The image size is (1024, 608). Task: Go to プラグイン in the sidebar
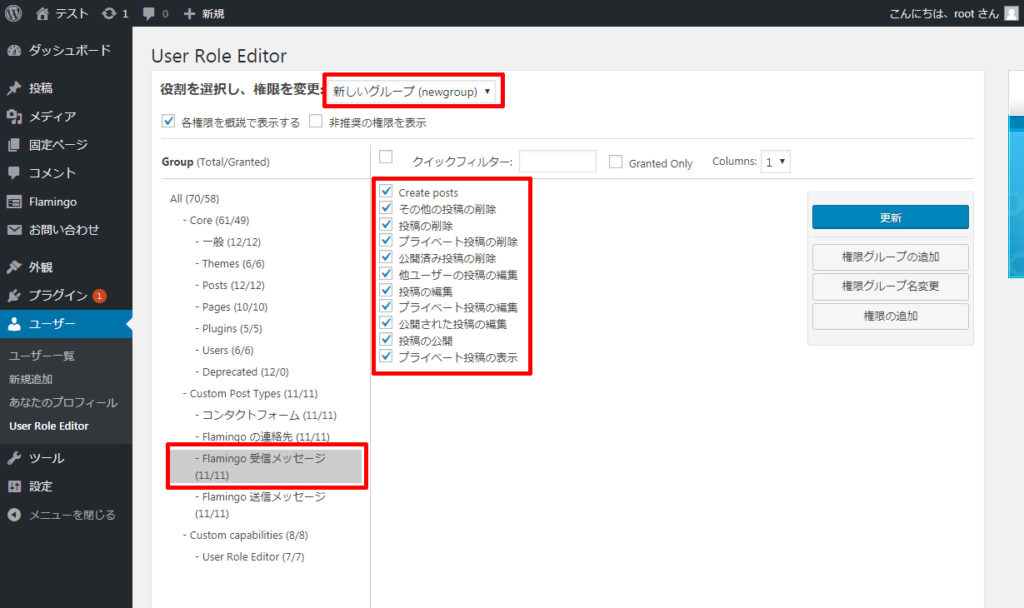click(x=57, y=295)
